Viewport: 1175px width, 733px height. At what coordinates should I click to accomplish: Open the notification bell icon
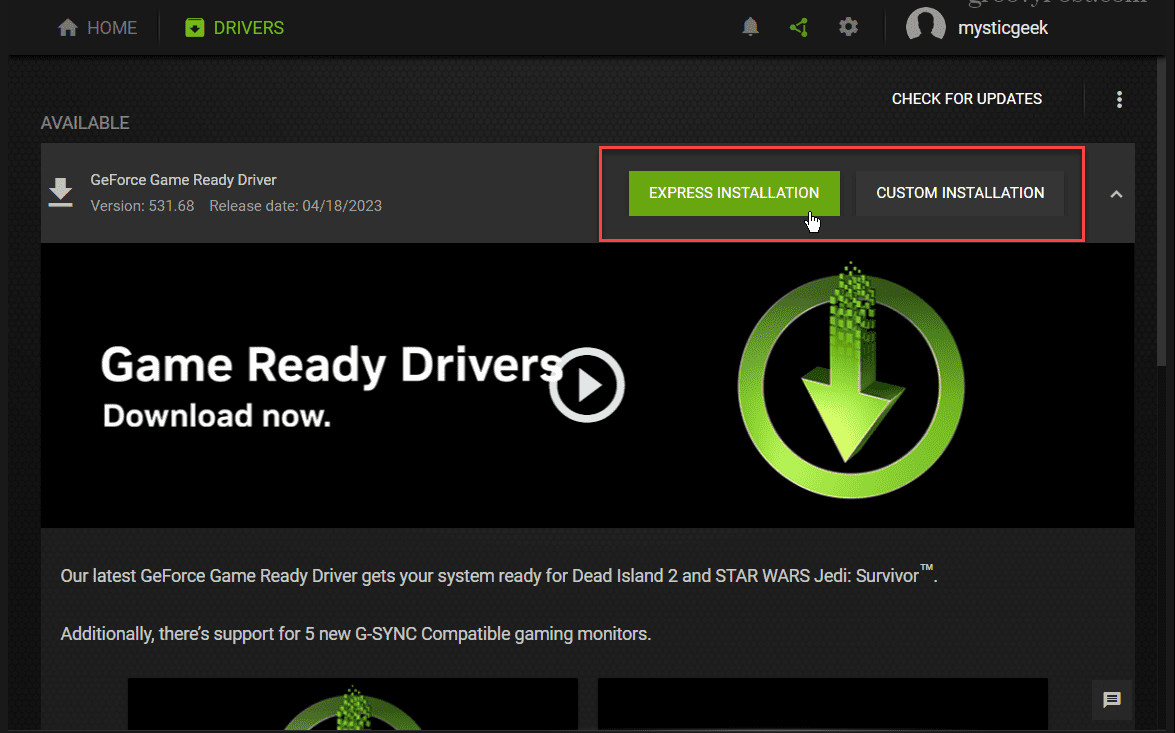[750, 27]
